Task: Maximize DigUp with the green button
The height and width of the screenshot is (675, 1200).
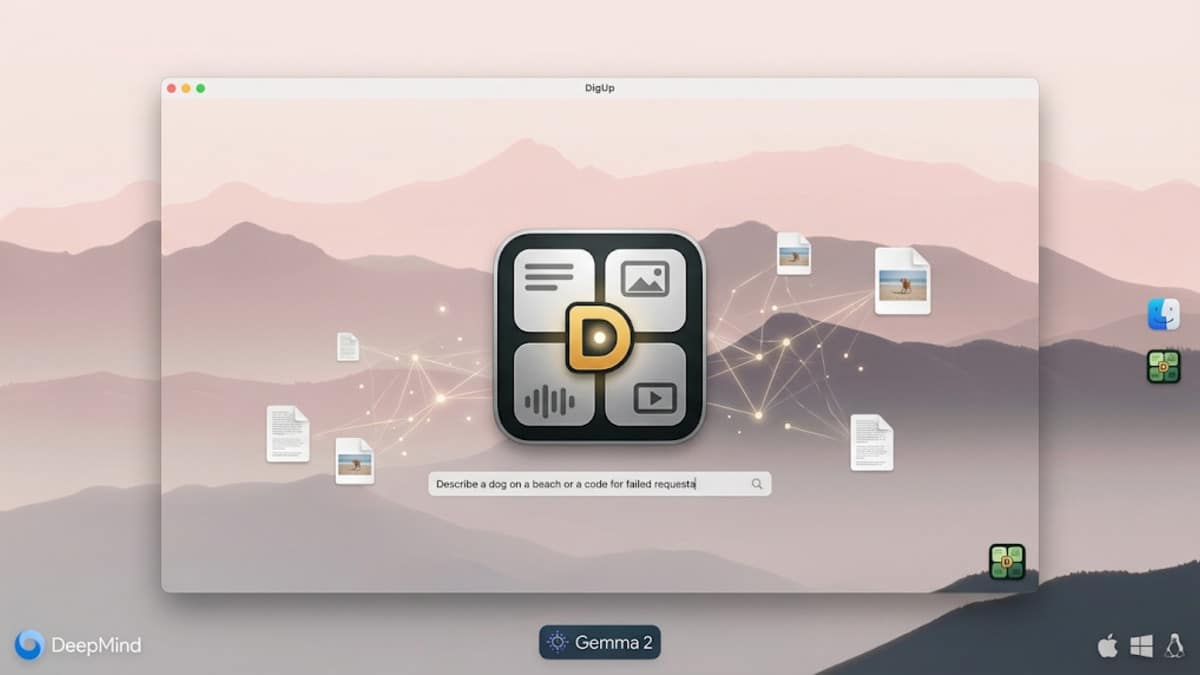Action: tap(200, 88)
